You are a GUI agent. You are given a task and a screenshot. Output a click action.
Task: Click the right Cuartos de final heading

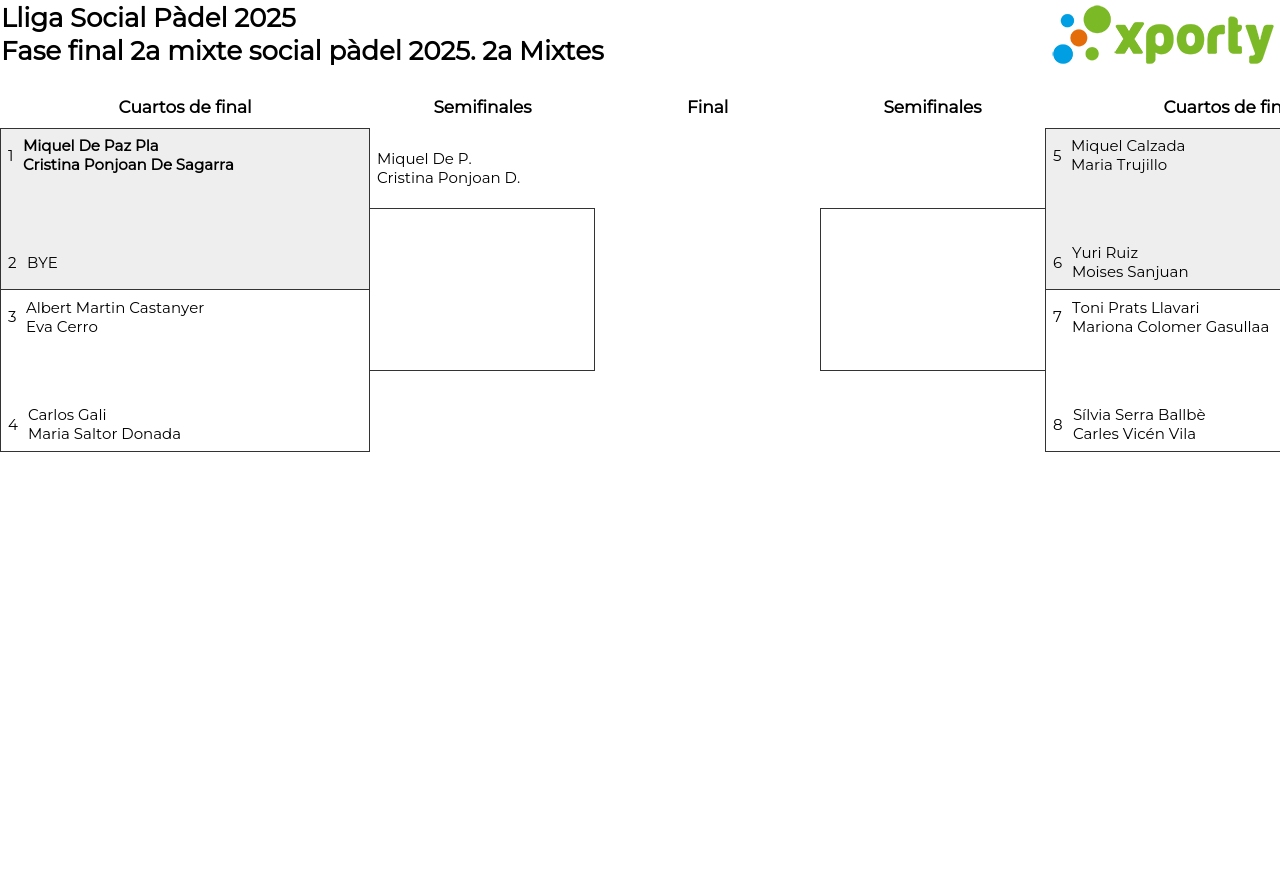pyautogui.click(x=1220, y=107)
